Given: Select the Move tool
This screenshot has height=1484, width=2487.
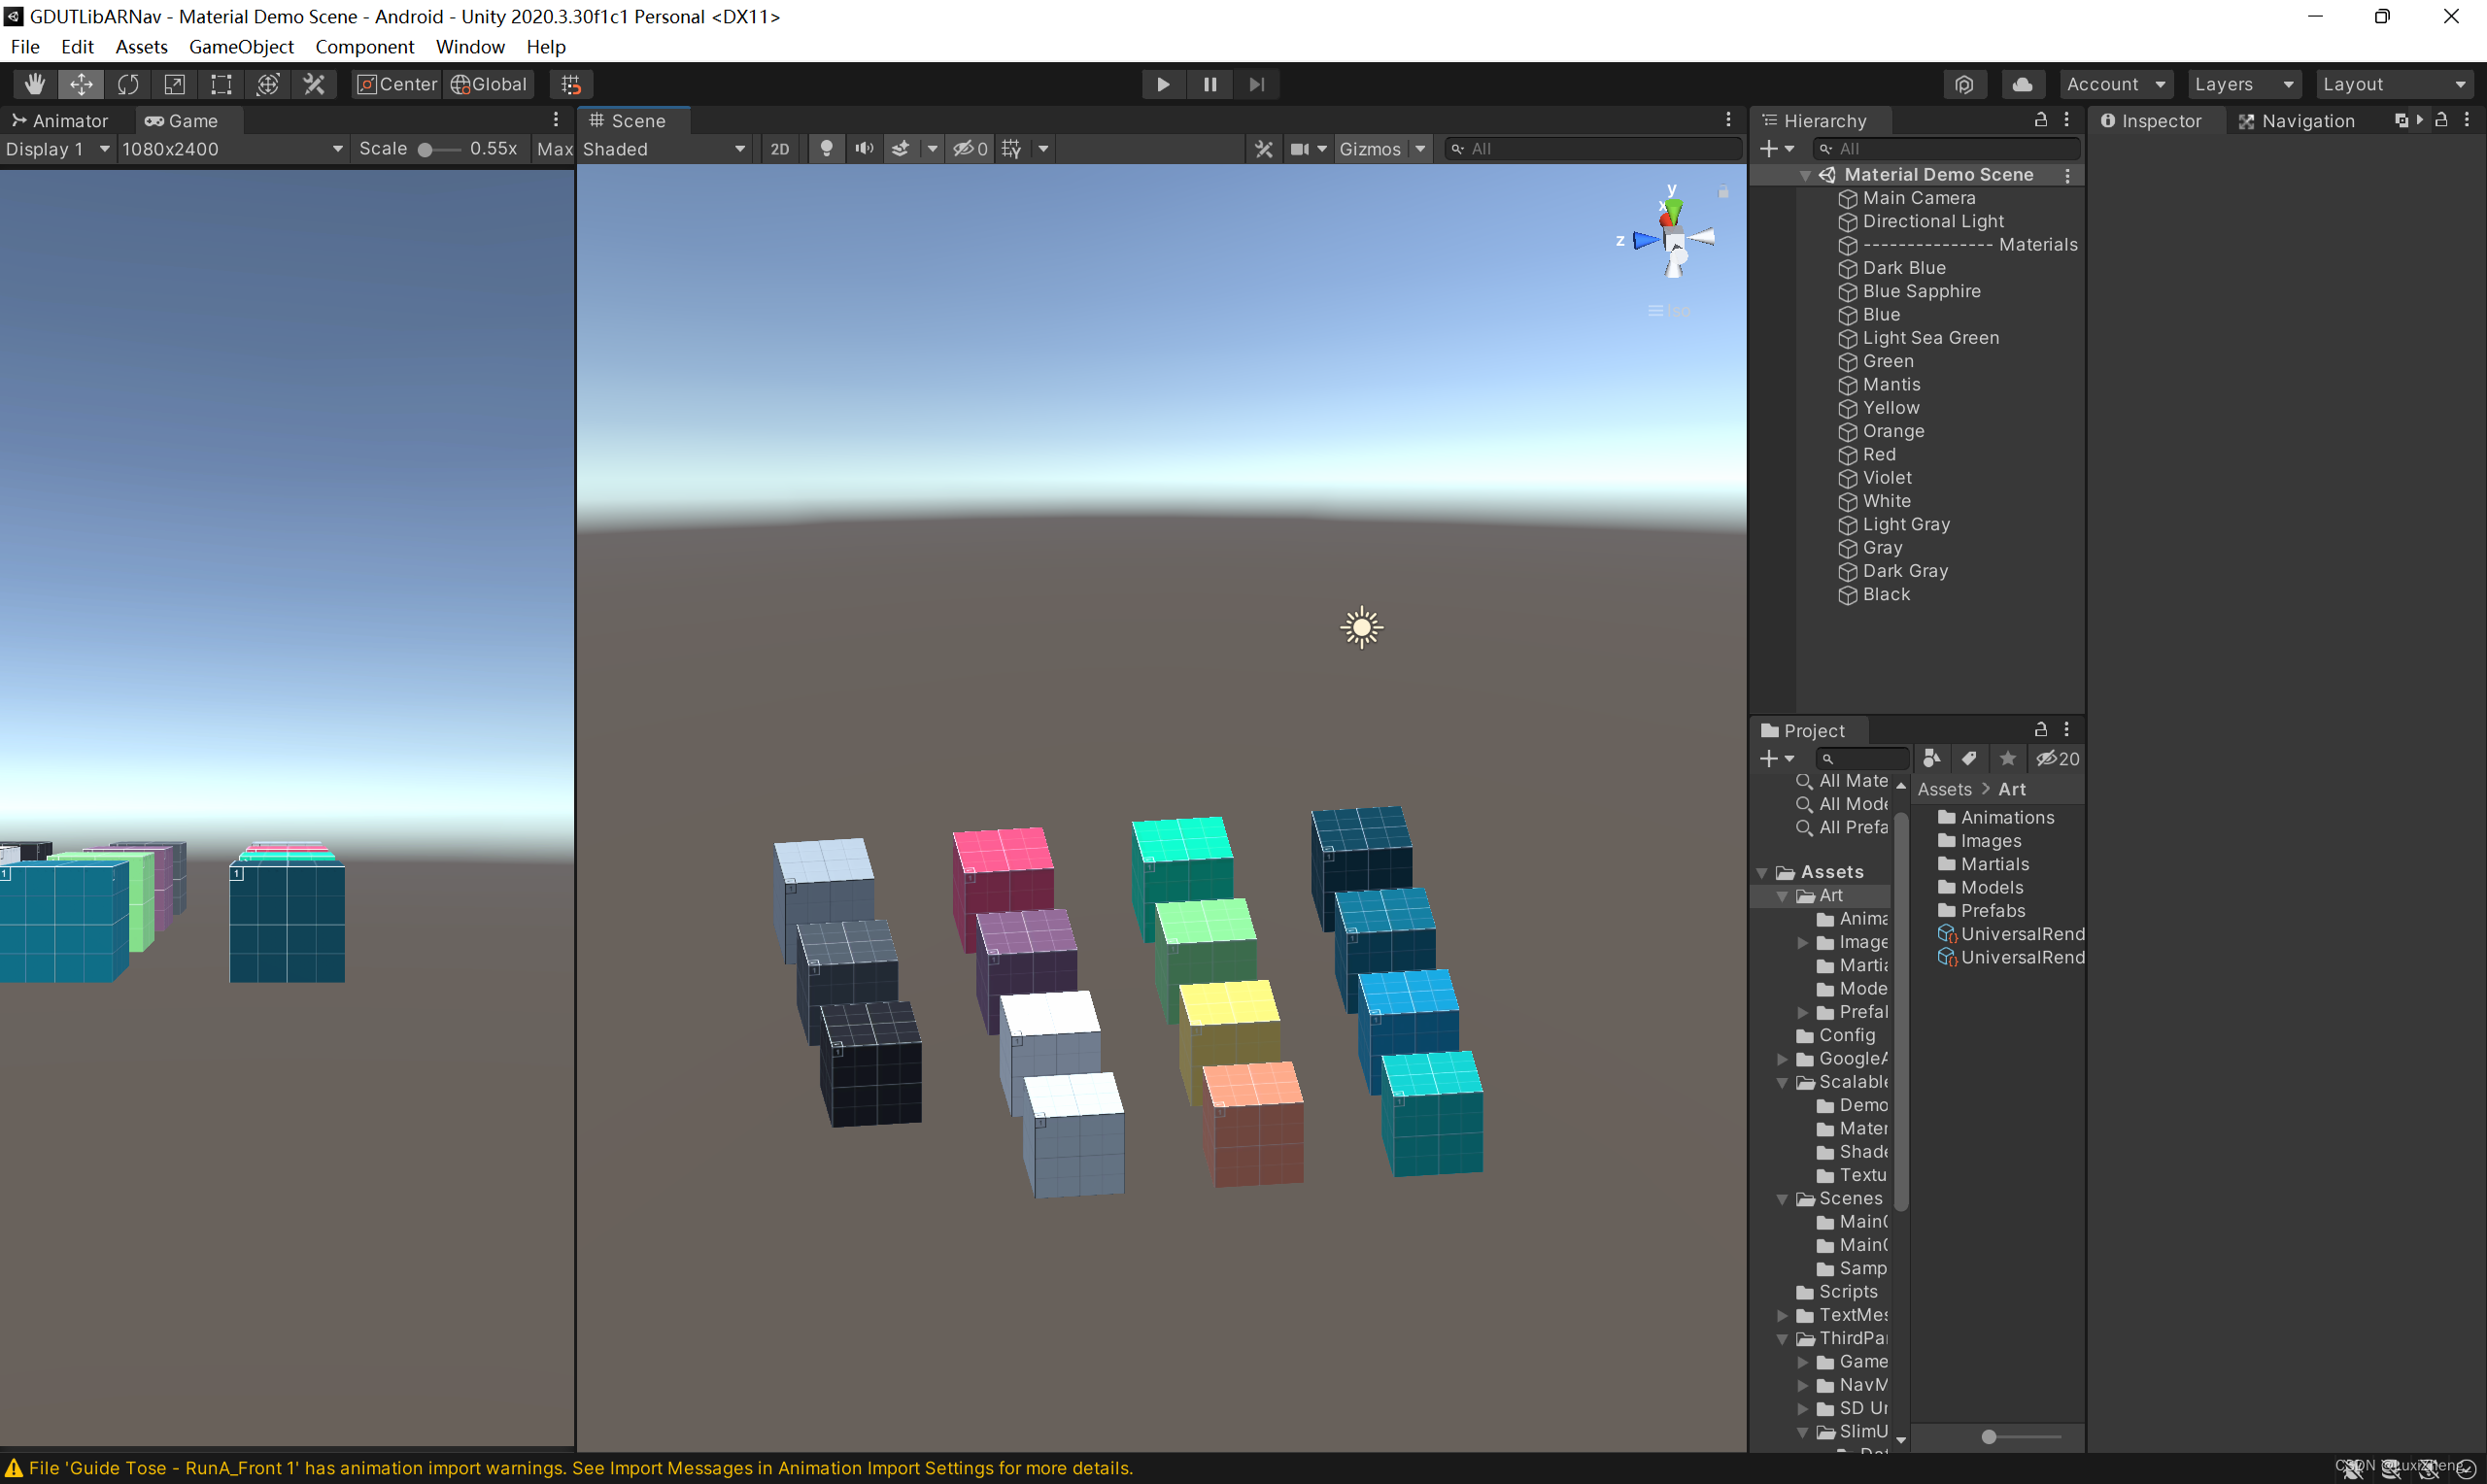Looking at the screenshot, I should point(81,84).
